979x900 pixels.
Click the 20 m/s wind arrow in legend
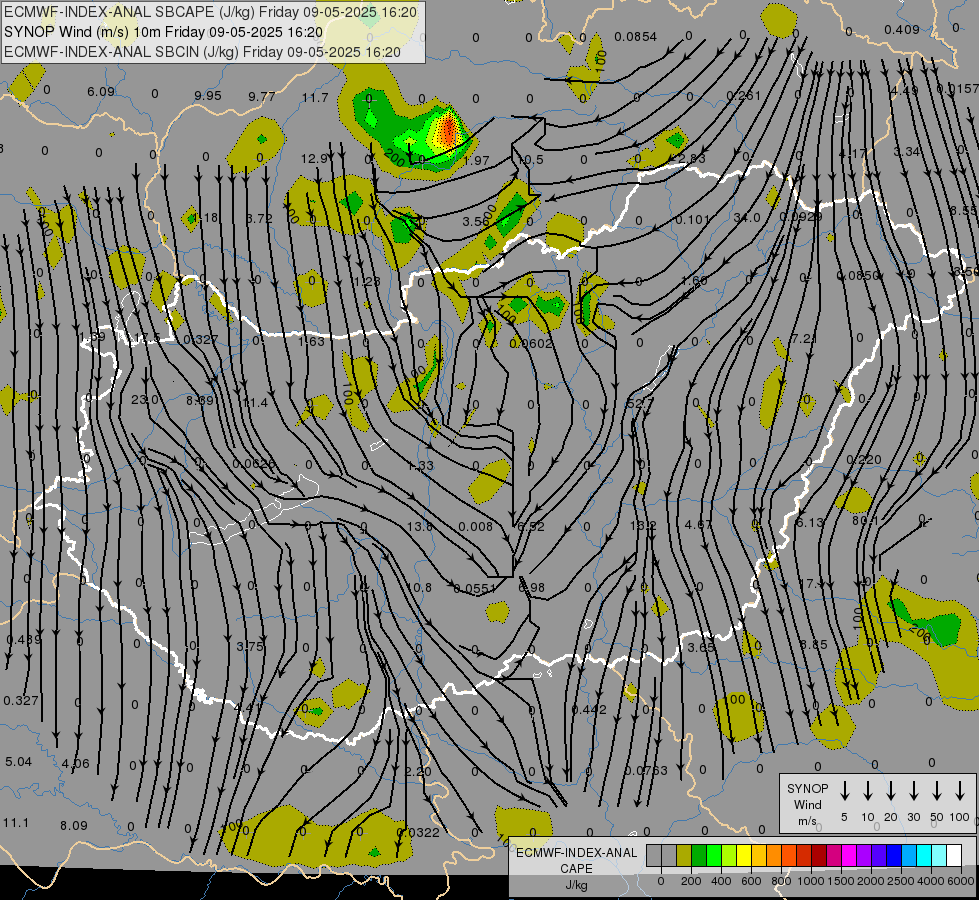click(x=891, y=791)
